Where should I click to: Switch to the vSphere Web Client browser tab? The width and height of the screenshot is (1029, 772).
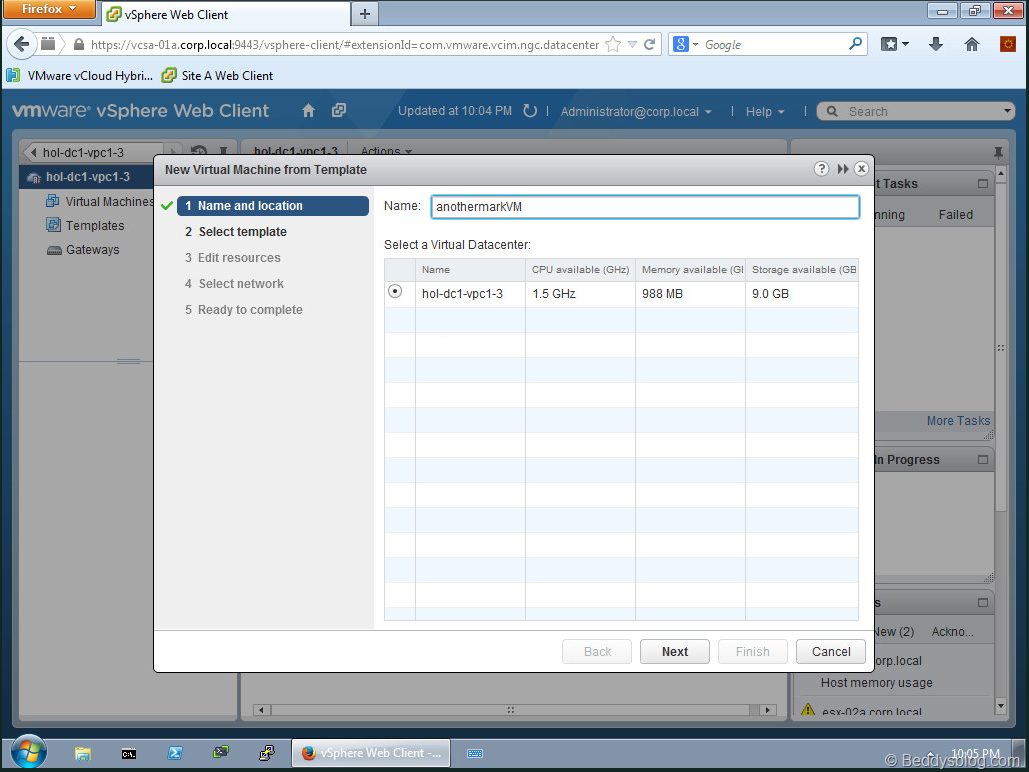[x=226, y=14]
